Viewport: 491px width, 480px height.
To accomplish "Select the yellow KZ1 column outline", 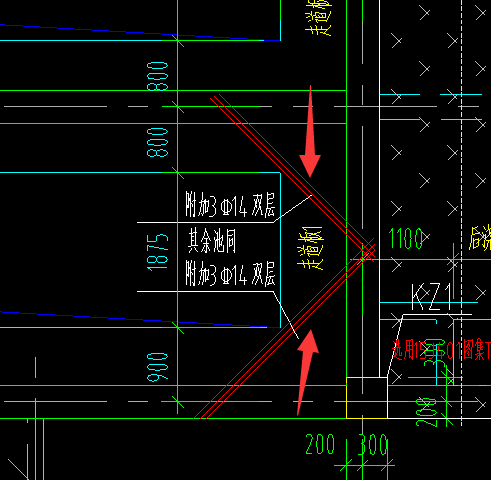I will [367, 398].
